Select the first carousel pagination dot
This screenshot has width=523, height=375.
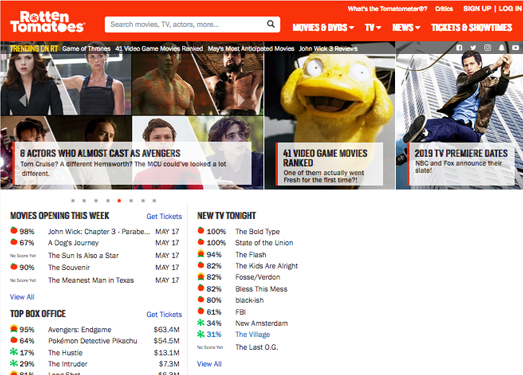point(73,201)
